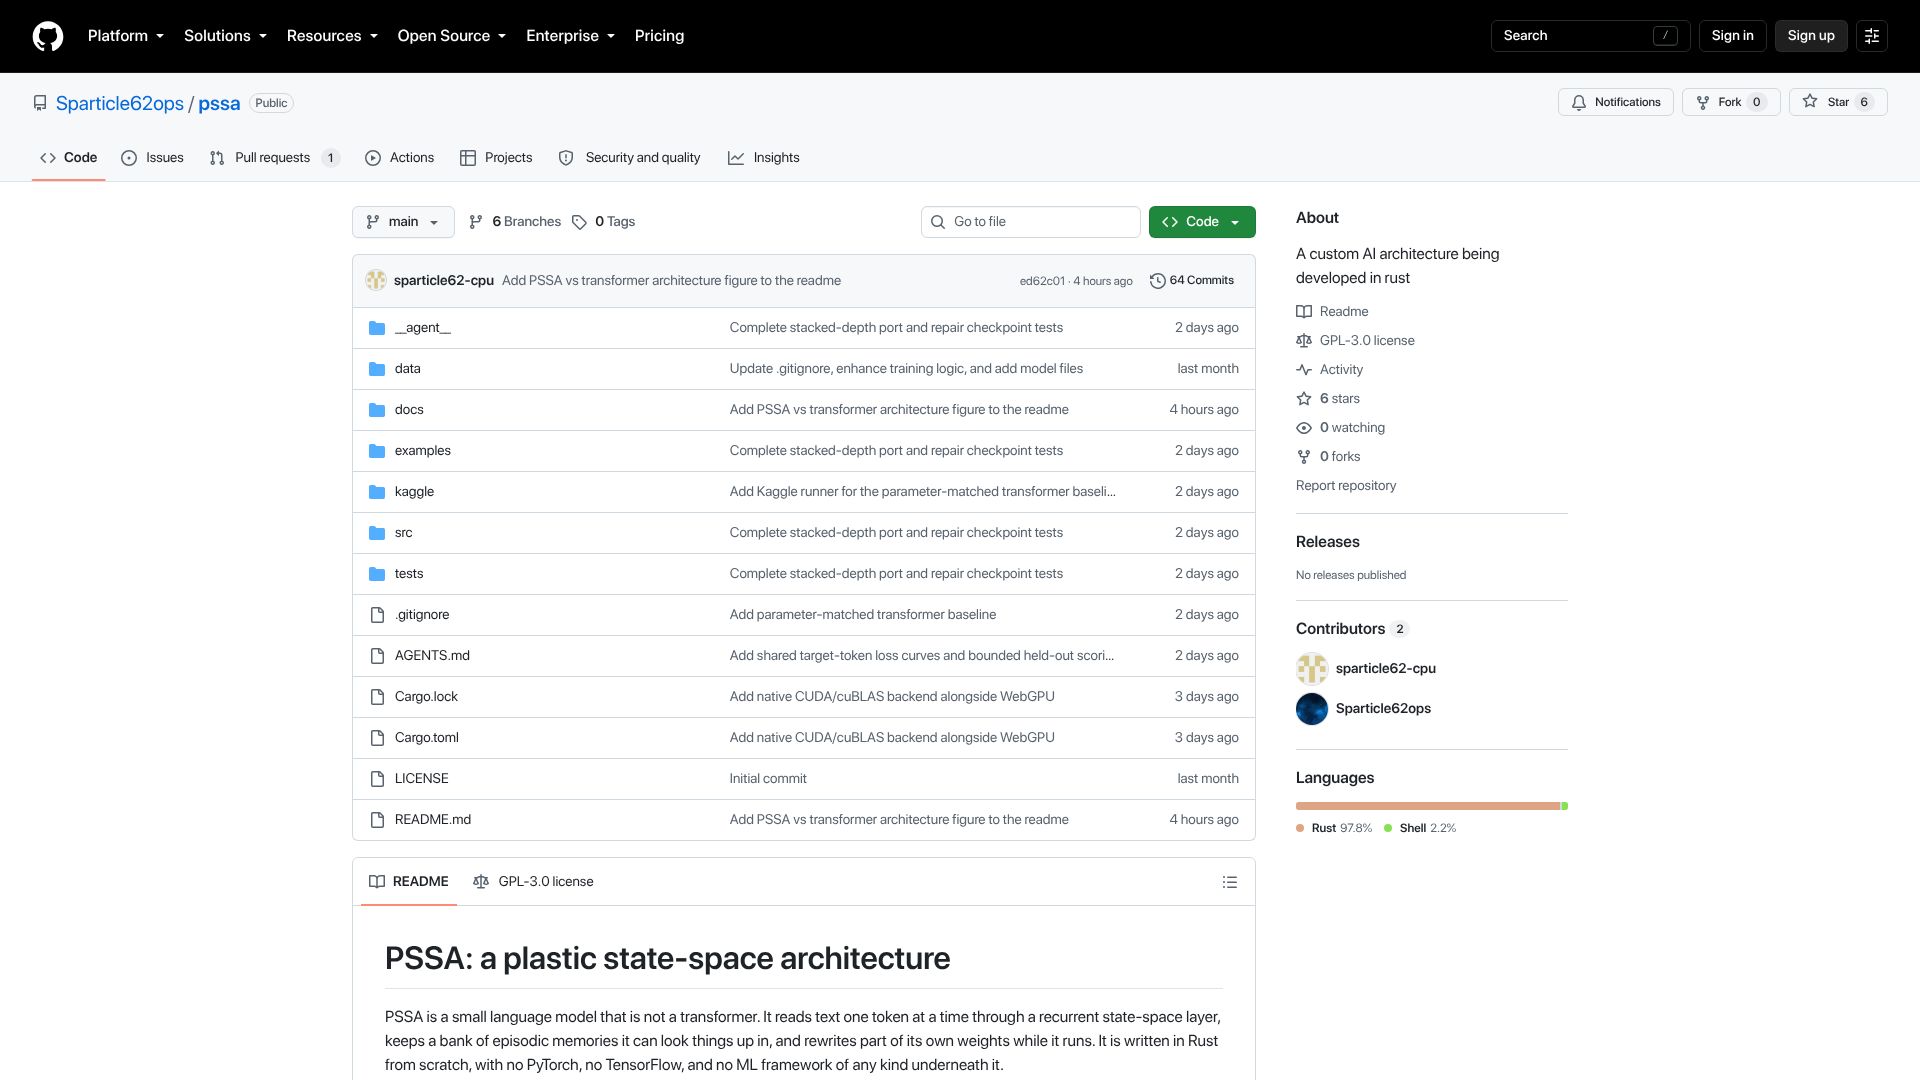1920x1080 pixels.
Task: Click the Rust segment of the languages bar
Action: 1427,806
